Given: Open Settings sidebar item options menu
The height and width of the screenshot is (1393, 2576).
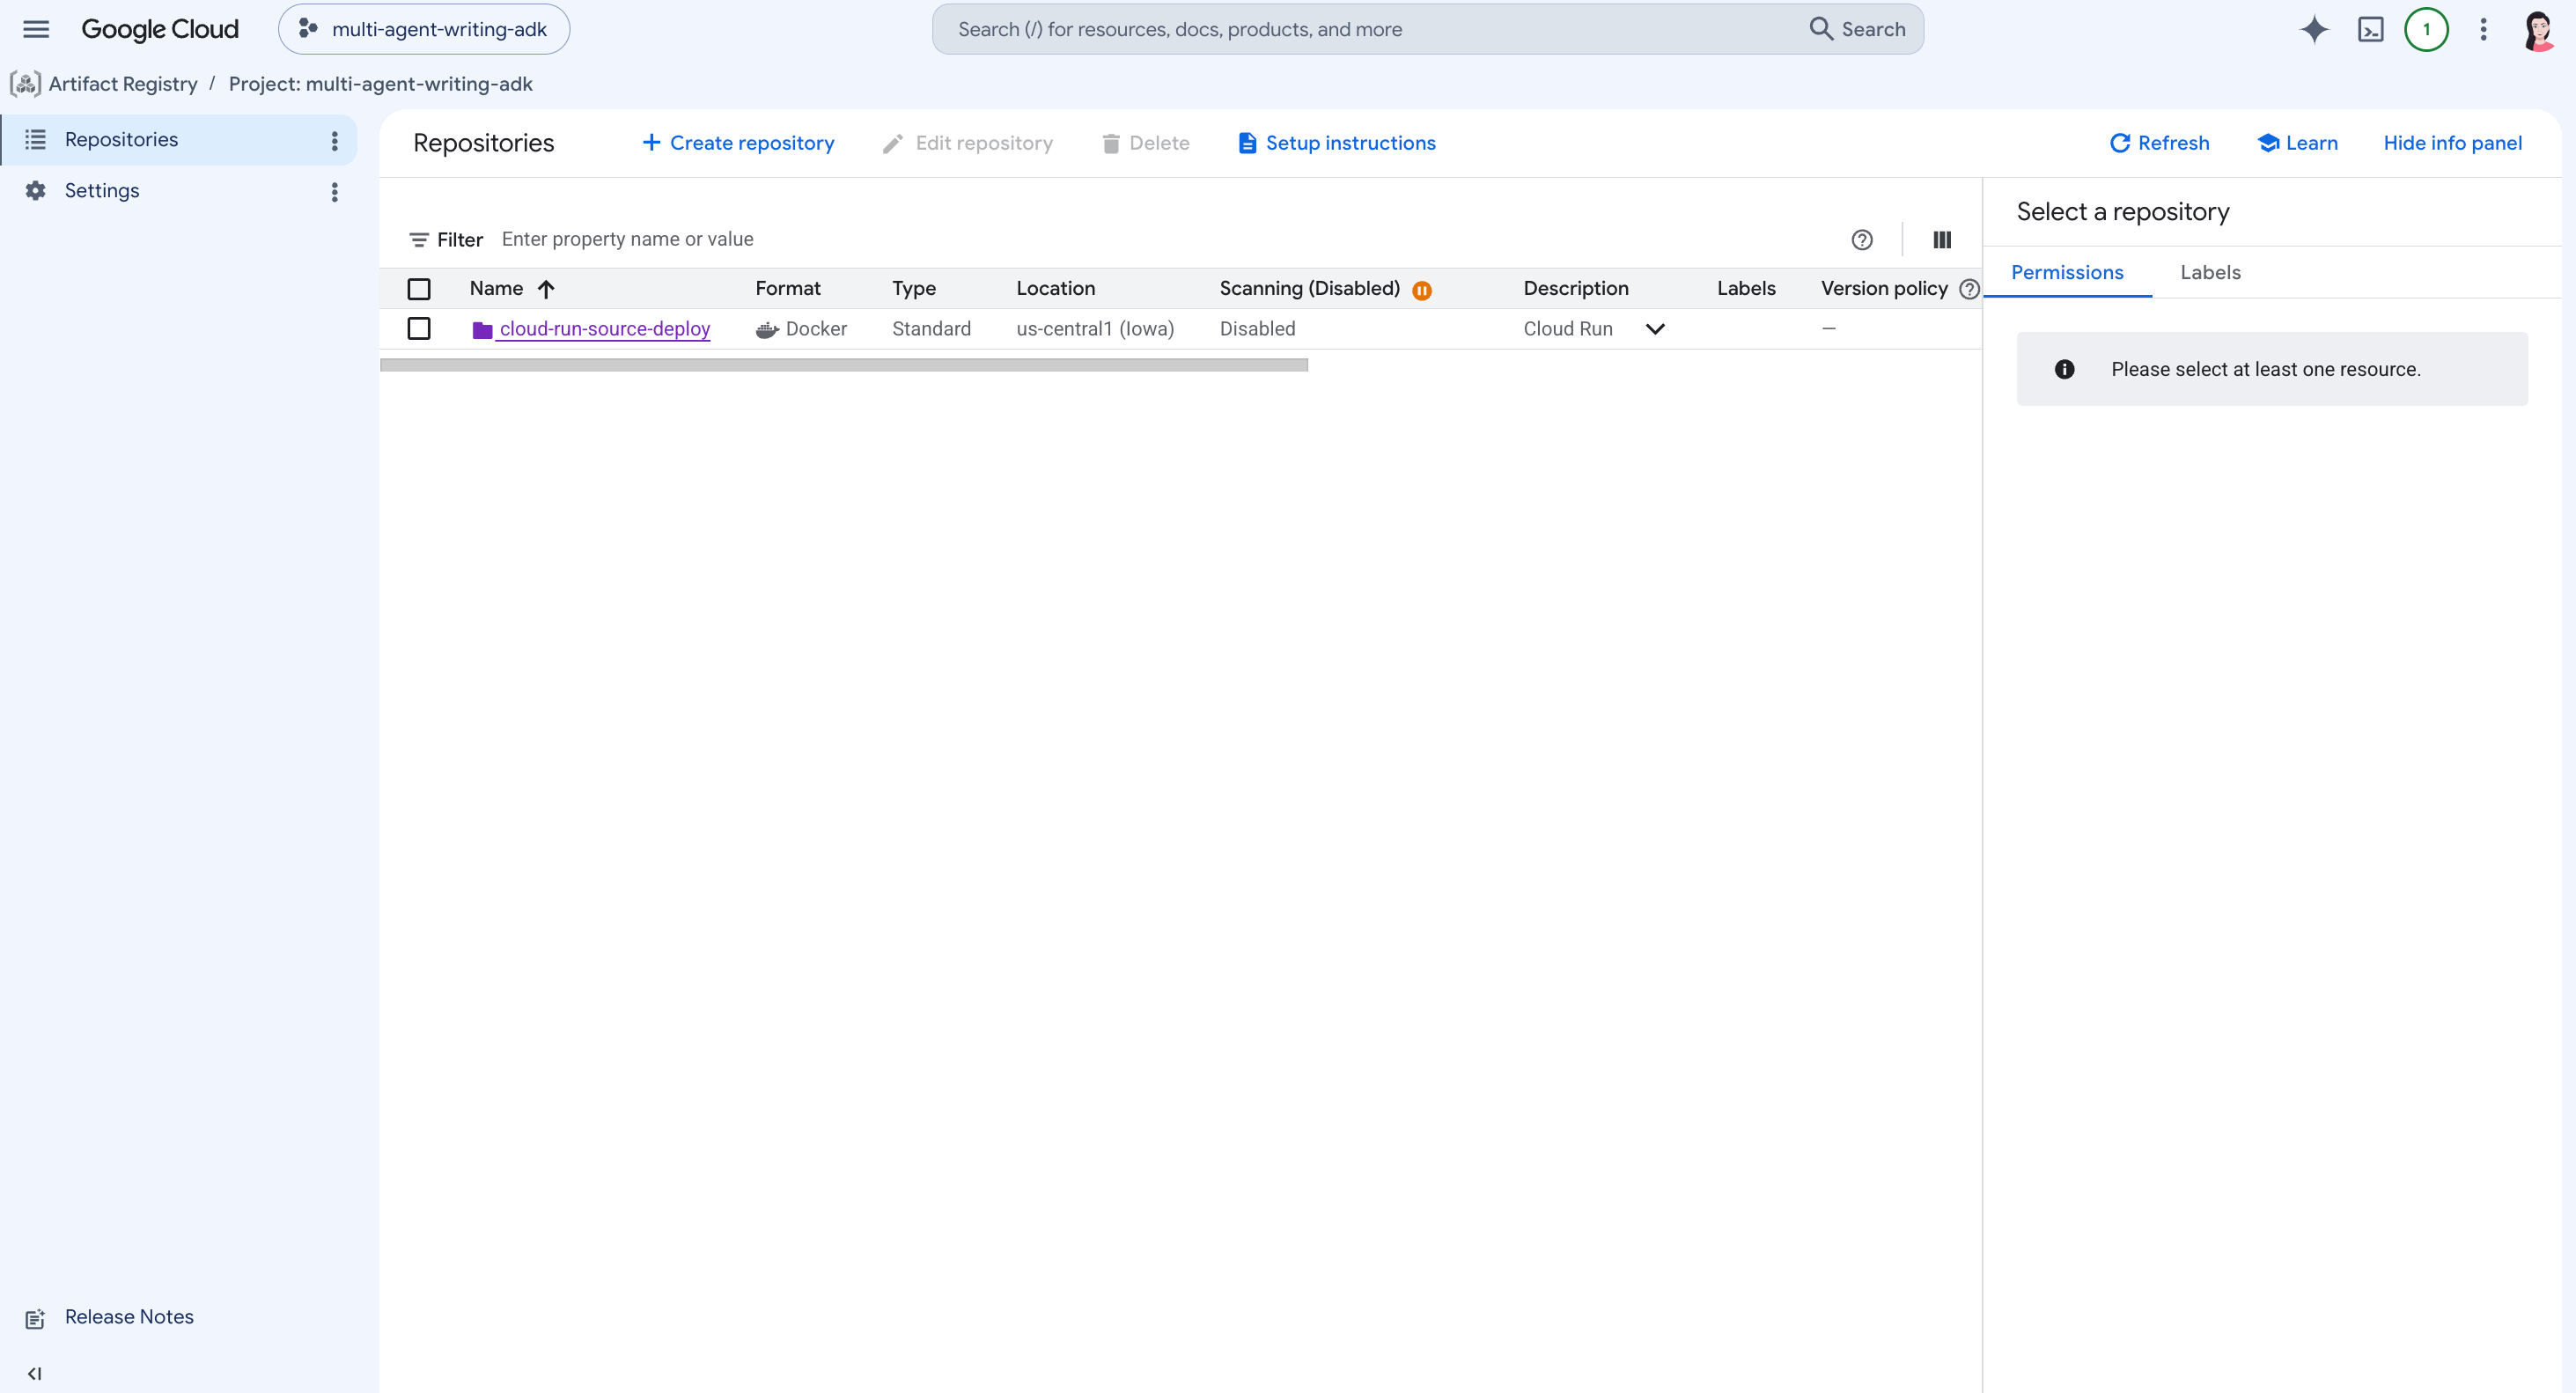Looking at the screenshot, I should tap(335, 192).
